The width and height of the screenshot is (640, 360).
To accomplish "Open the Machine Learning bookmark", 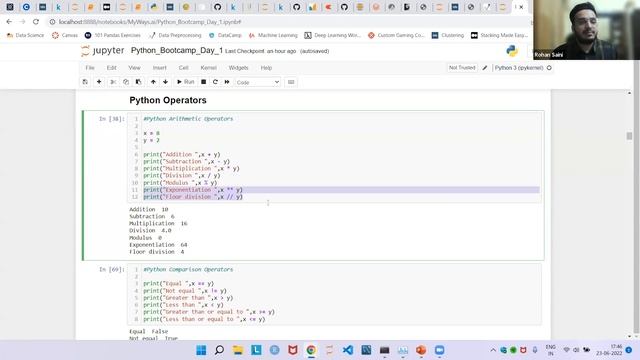I will point(273,36).
